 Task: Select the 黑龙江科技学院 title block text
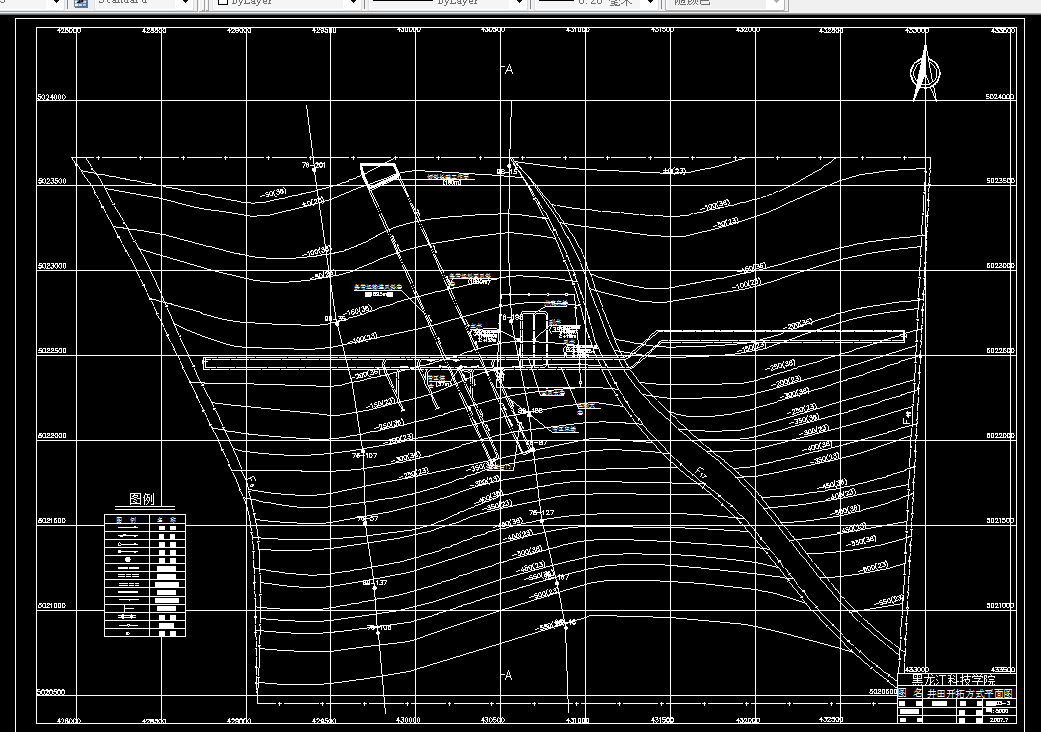(x=953, y=680)
